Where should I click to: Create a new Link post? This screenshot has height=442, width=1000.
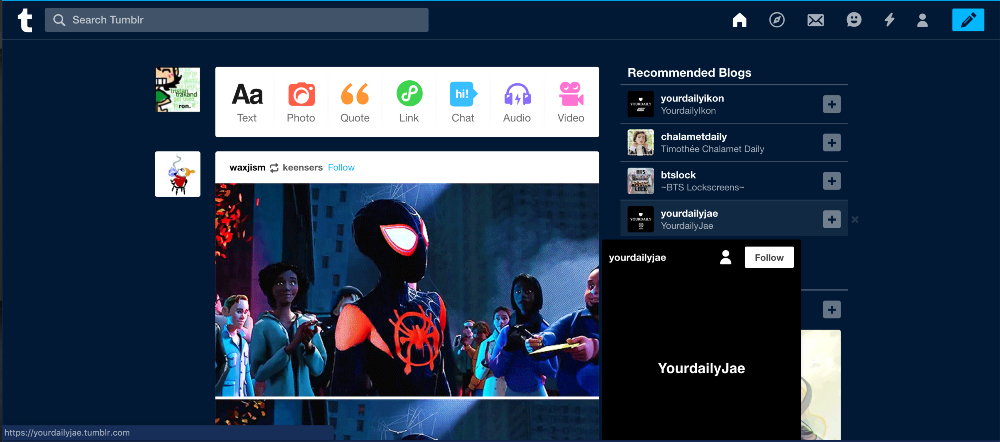coord(409,102)
